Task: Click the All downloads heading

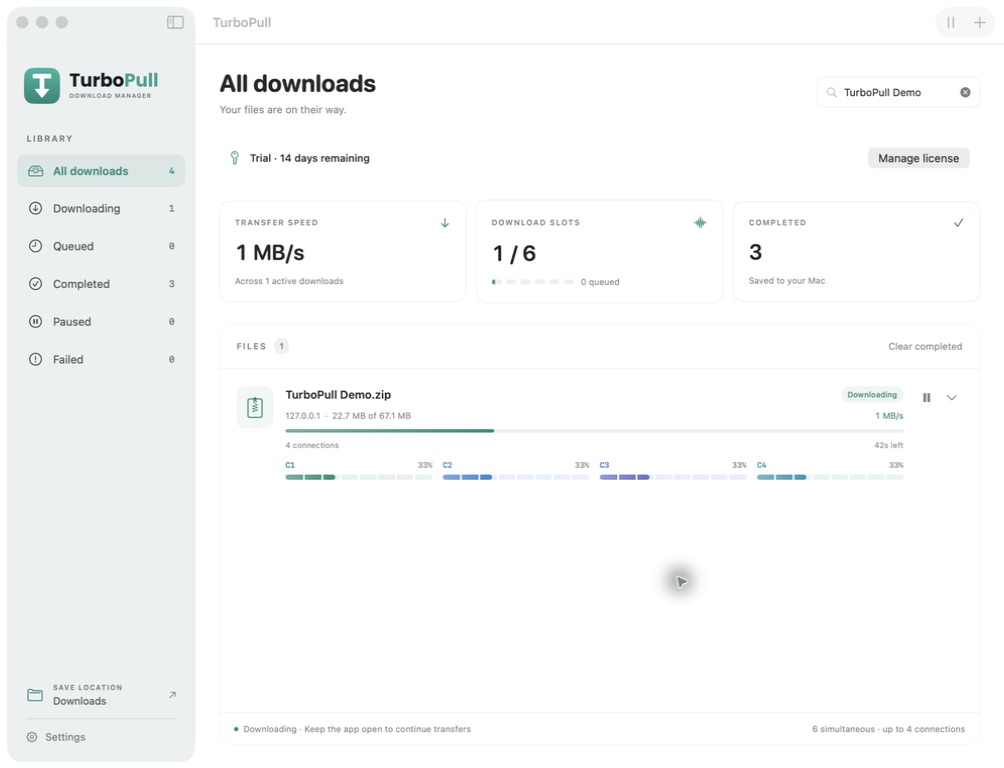Action: click(x=298, y=84)
